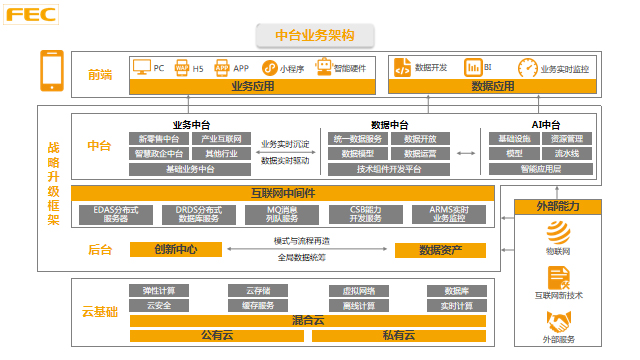640x360 pixels.
Task: Select the 公有云 orange bar
Action: click(x=217, y=336)
